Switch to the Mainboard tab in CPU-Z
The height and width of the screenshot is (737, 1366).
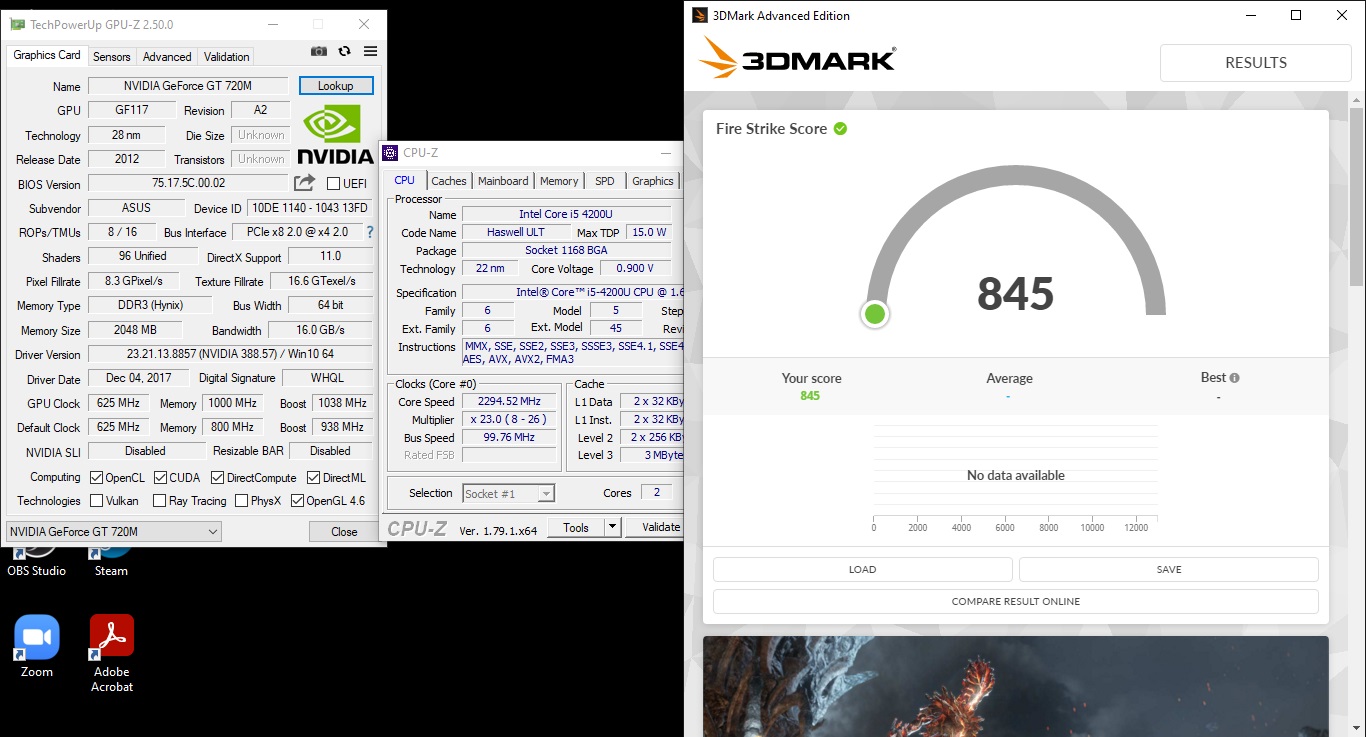503,181
